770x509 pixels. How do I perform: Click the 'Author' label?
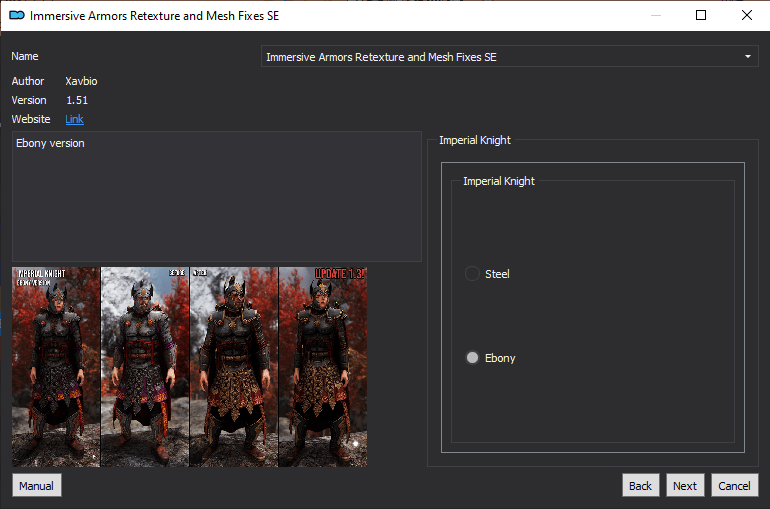28,81
